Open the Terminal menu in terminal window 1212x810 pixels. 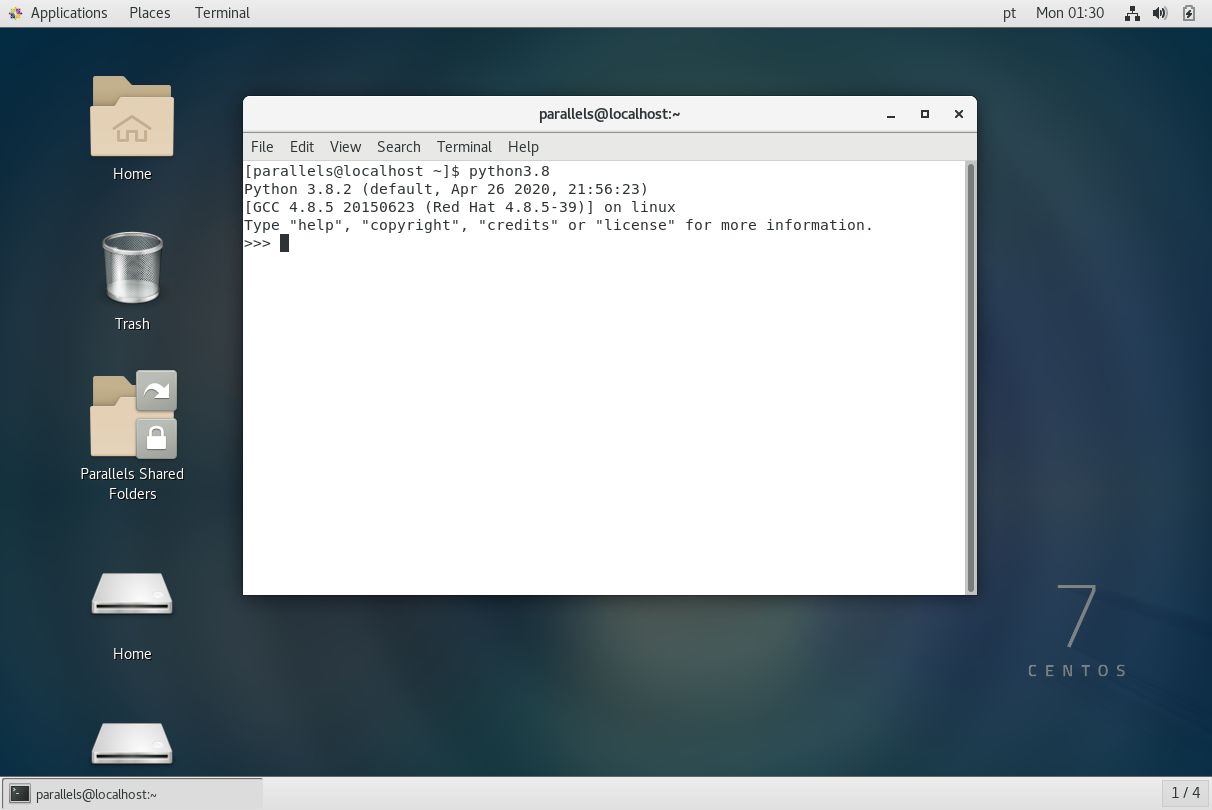pyautogui.click(x=464, y=146)
